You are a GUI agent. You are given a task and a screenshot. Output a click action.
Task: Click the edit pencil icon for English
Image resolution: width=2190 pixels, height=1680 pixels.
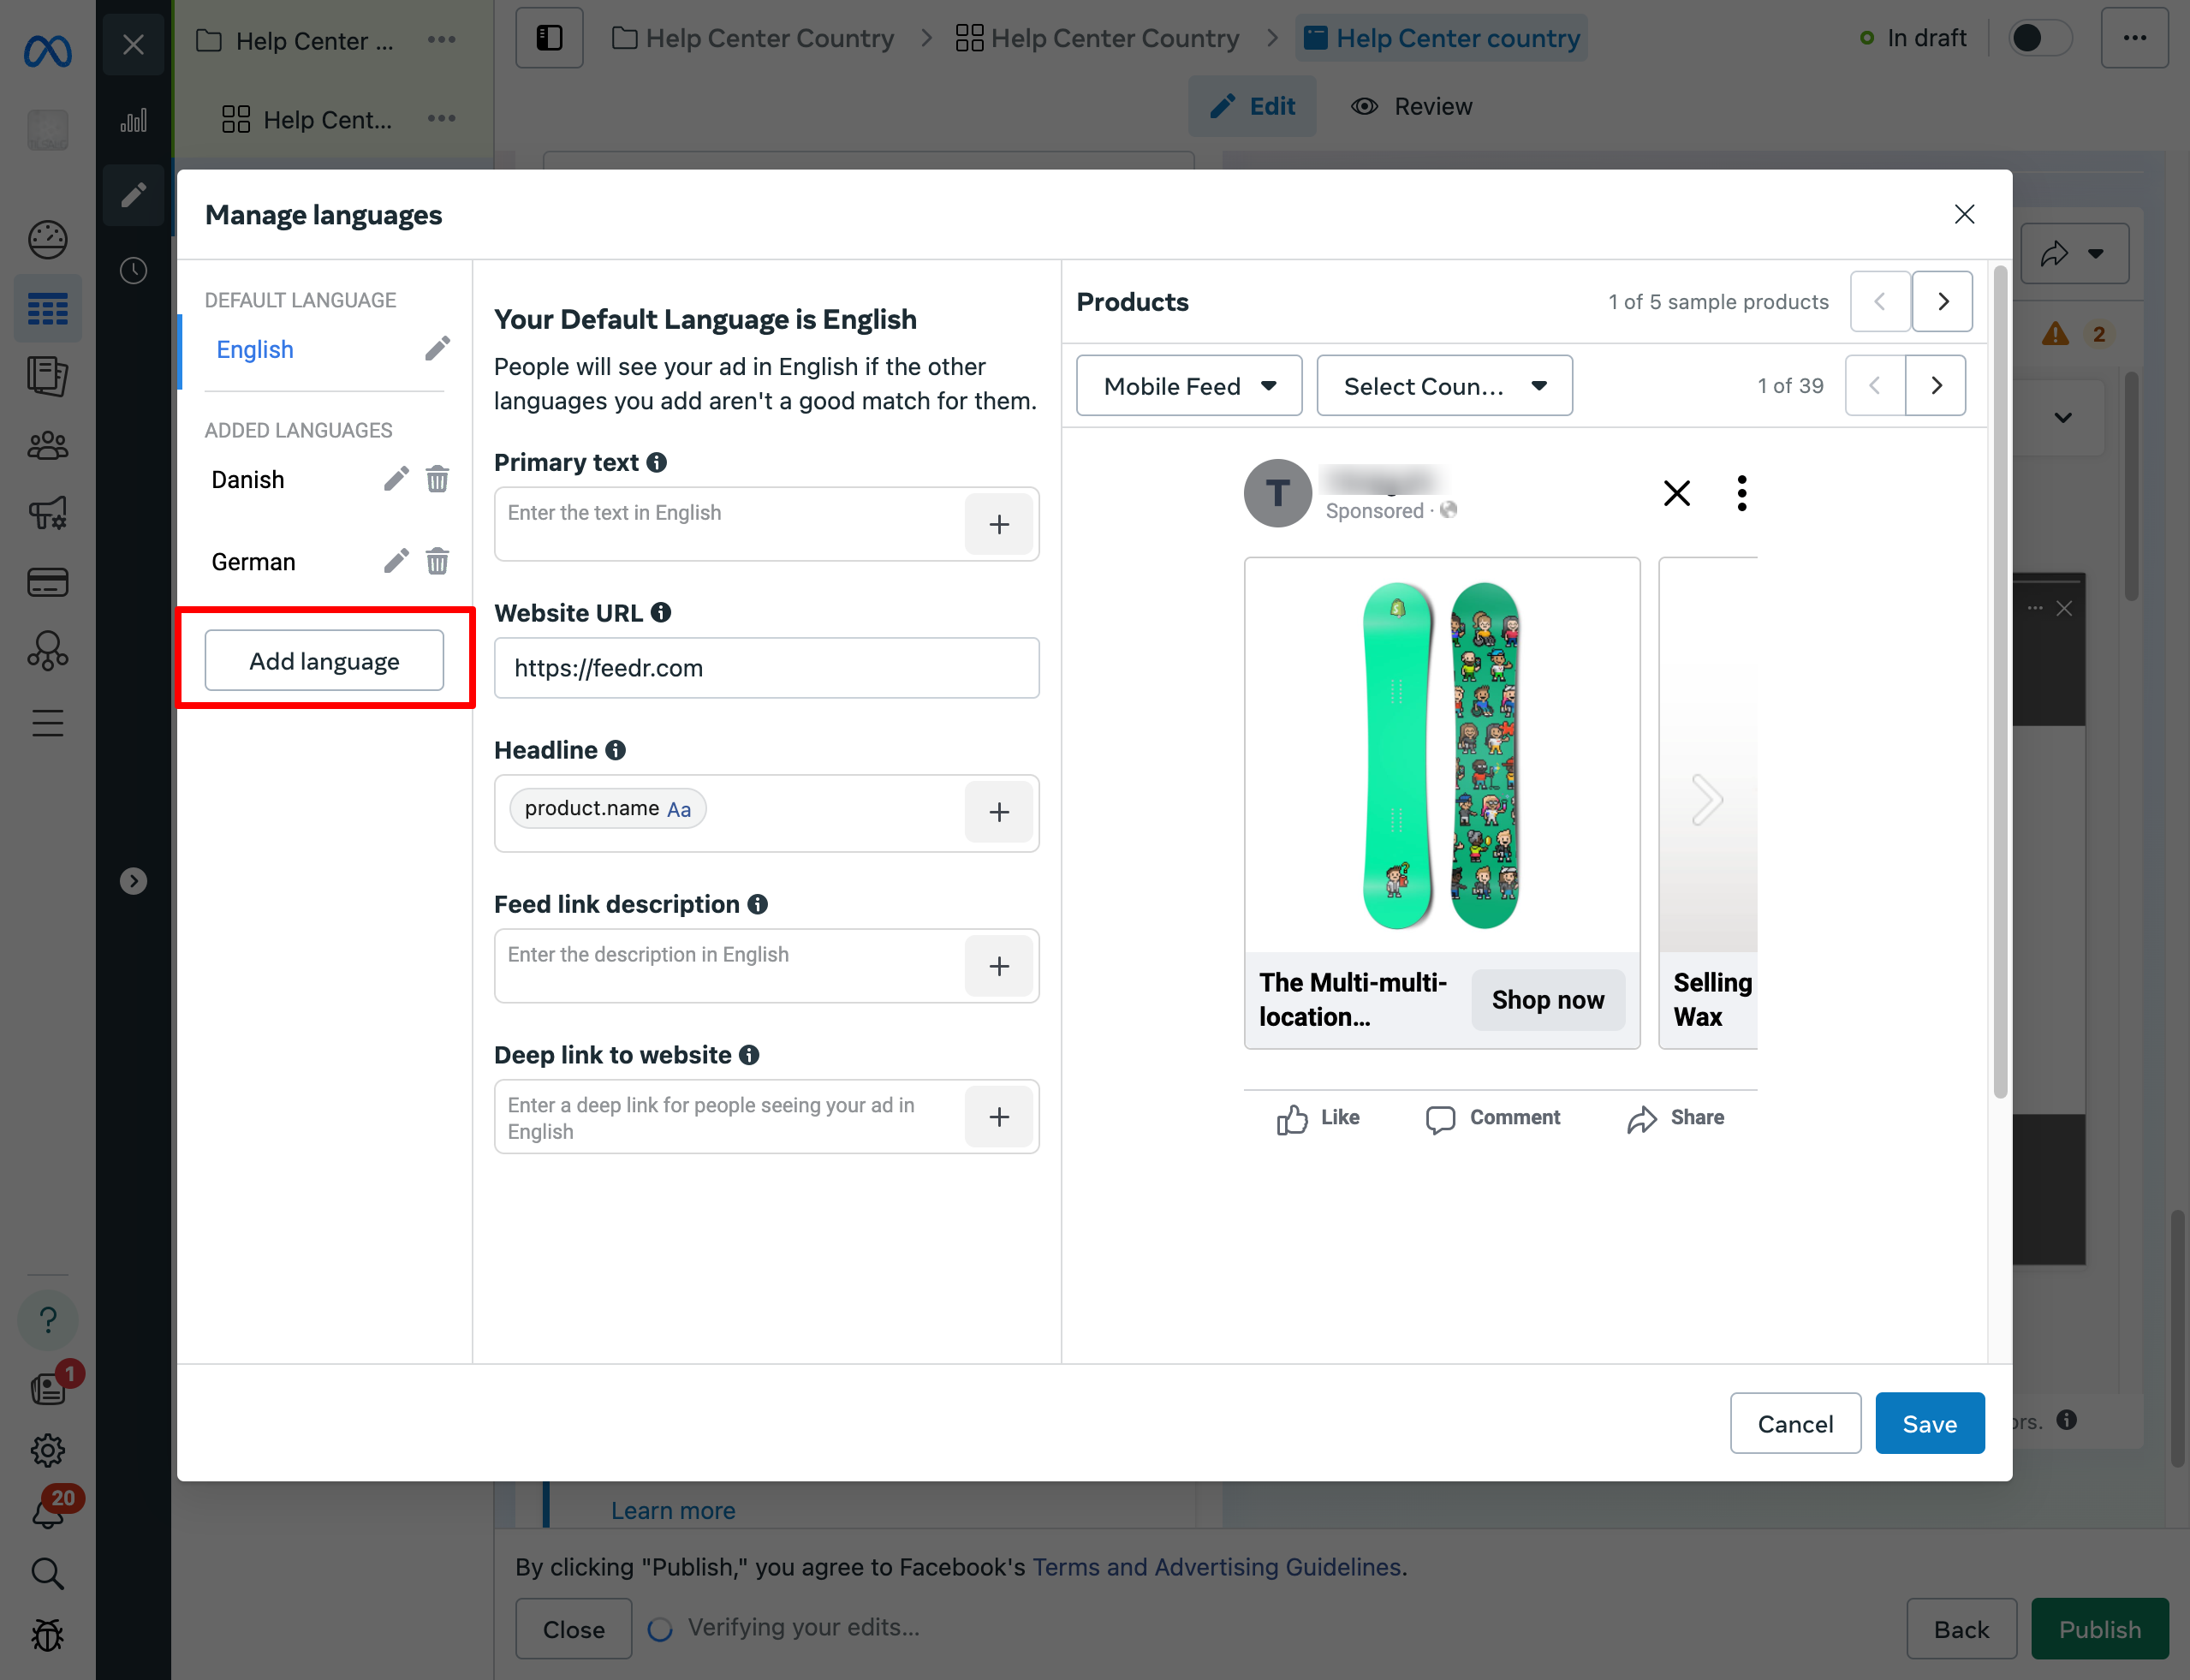(436, 349)
